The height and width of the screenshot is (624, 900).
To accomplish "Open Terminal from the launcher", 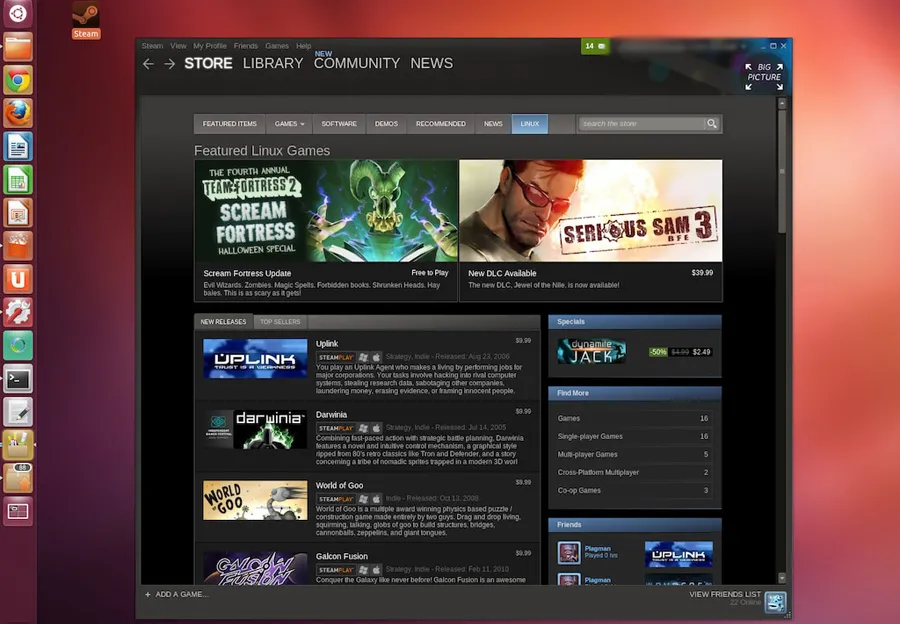I will (18, 379).
